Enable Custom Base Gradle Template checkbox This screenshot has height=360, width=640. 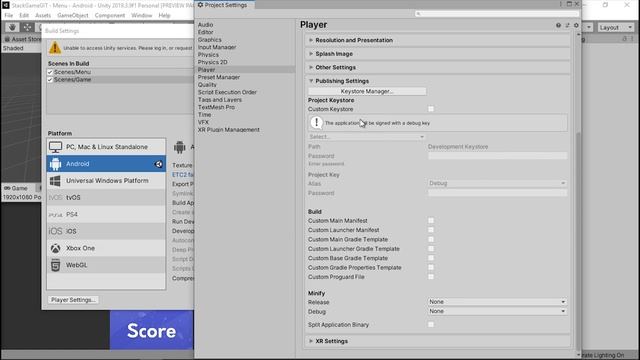tap(431, 258)
